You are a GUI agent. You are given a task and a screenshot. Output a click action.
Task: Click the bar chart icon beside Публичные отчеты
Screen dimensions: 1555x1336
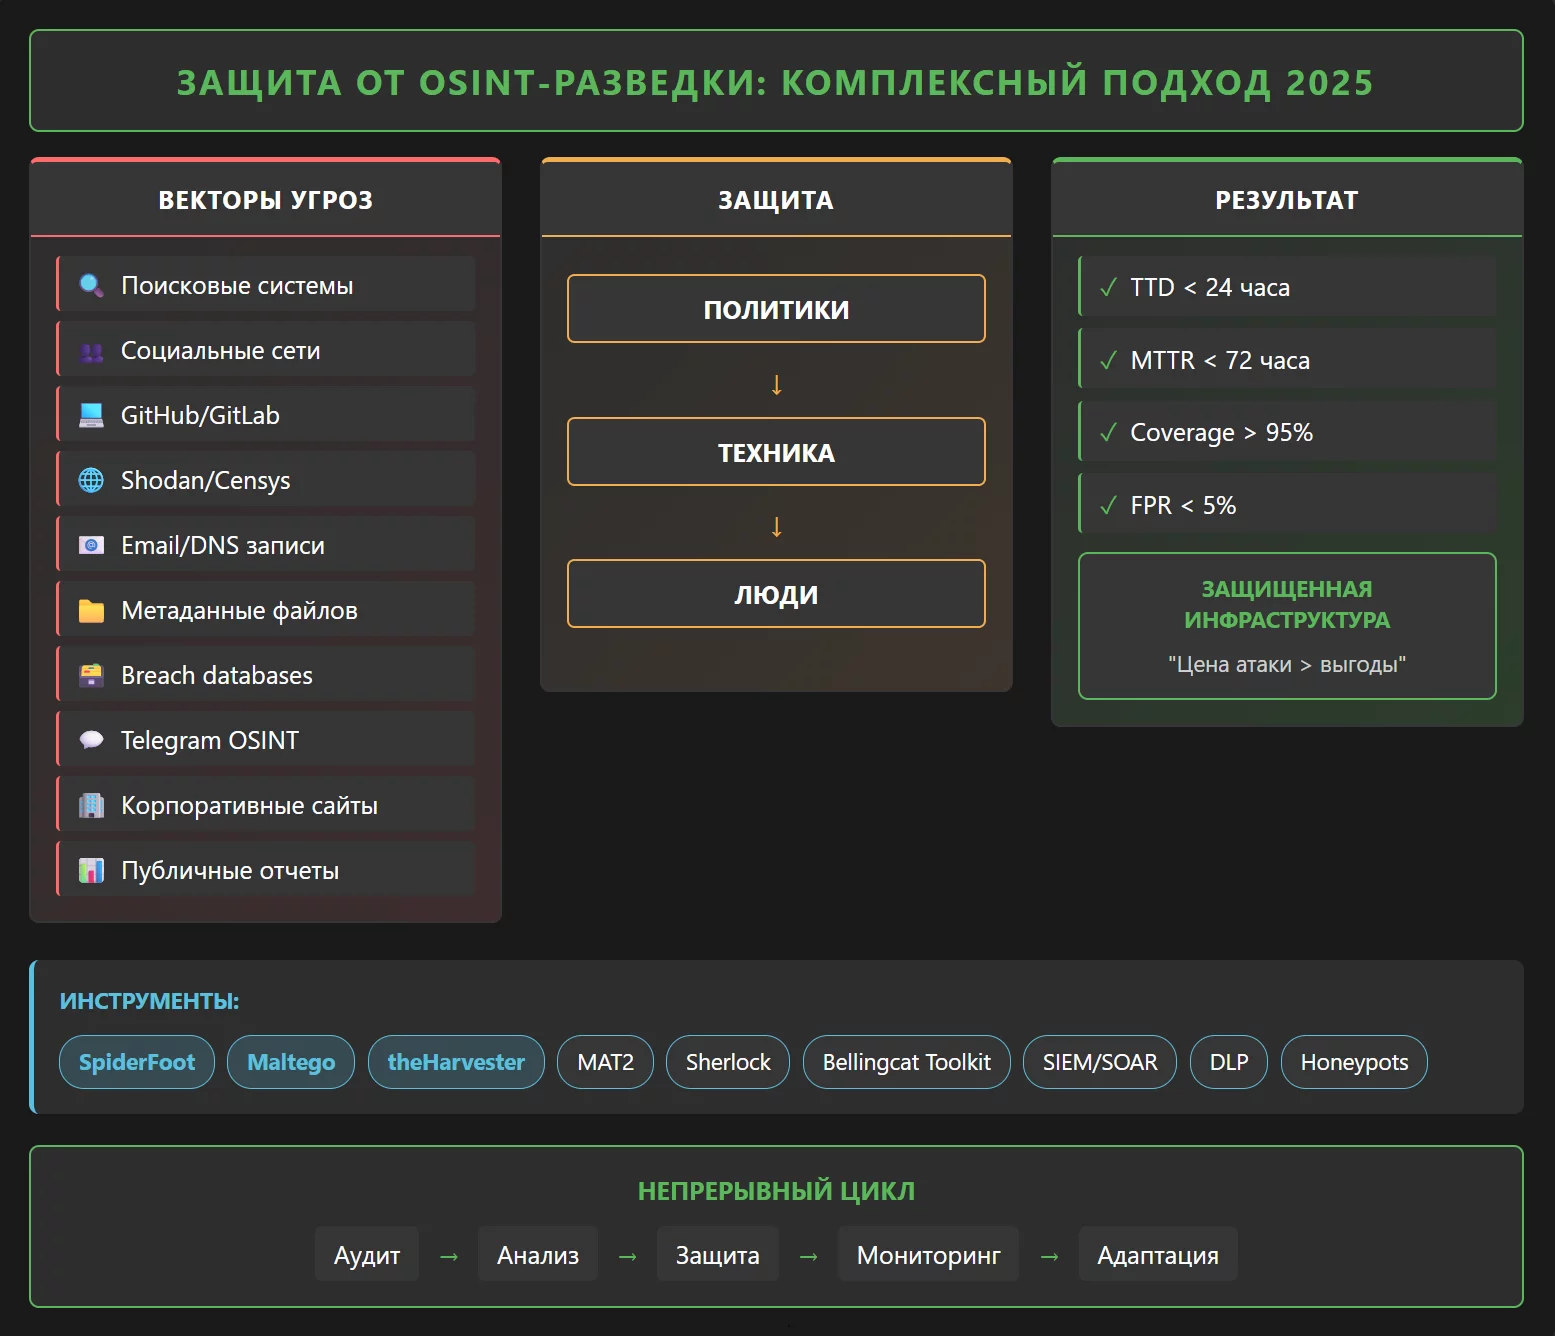pyautogui.click(x=91, y=871)
